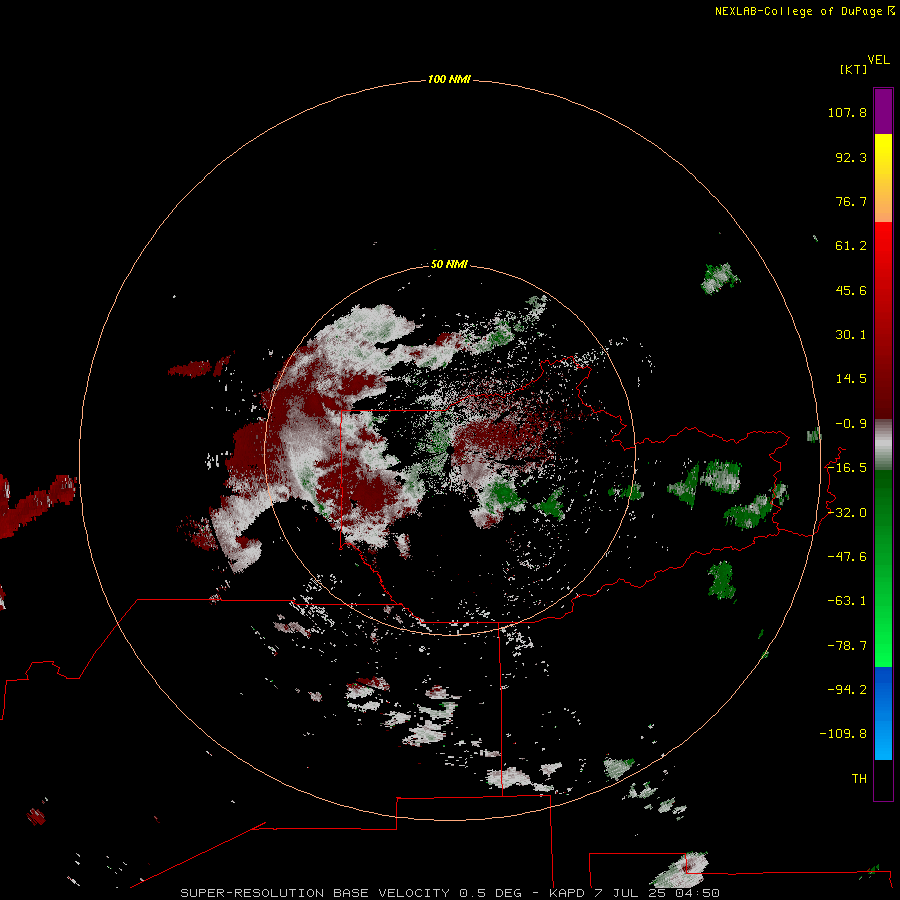Image resolution: width=900 pixels, height=900 pixels.
Task: Click the 61.2 velocity scale value
Action: tap(851, 246)
